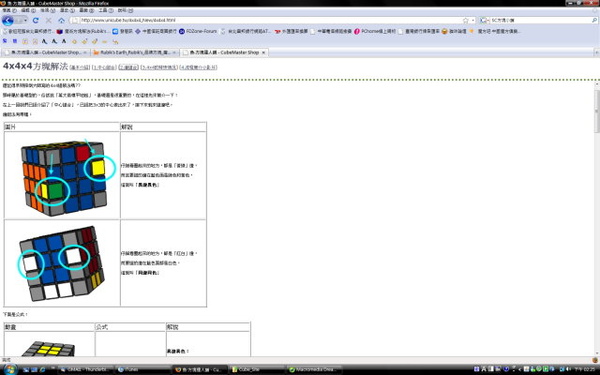The height and width of the screenshot is (375, 600).
Task: Click the Firefox taskbar button
Action: coord(200,370)
